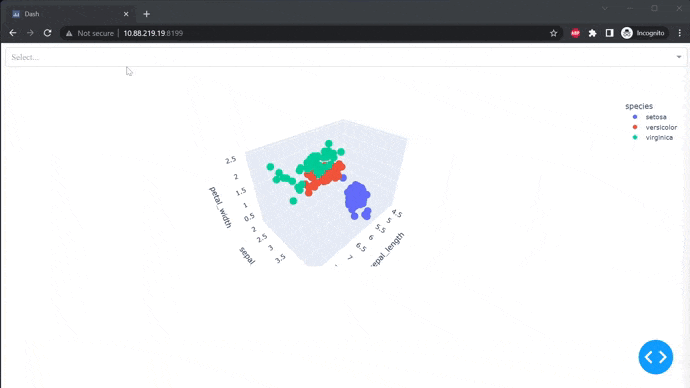The width and height of the screenshot is (690, 388).
Task: Click the blue setosa point cluster
Action: click(x=356, y=197)
